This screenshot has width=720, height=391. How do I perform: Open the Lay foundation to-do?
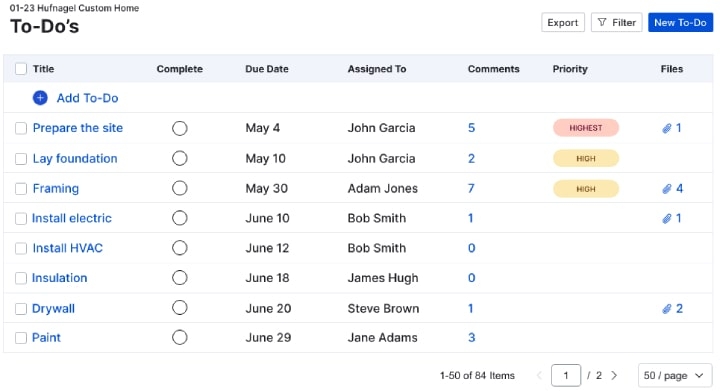[x=75, y=159]
